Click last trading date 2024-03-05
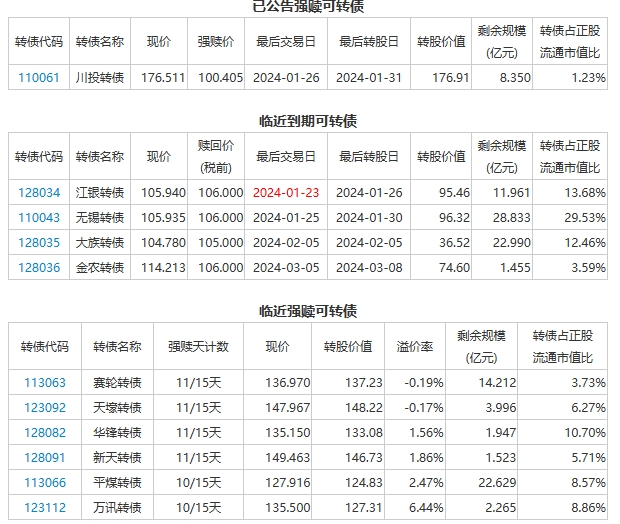The width and height of the screenshot is (620, 524). 286,268
